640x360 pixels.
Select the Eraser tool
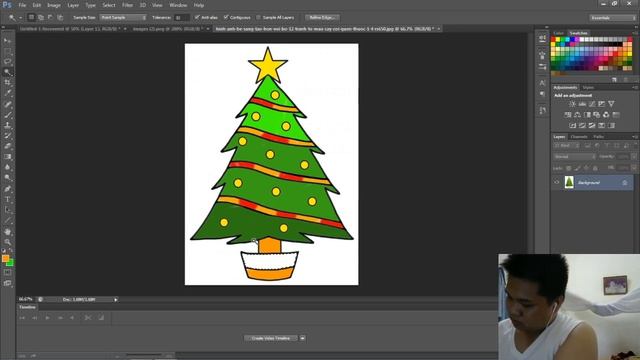(x=7, y=146)
